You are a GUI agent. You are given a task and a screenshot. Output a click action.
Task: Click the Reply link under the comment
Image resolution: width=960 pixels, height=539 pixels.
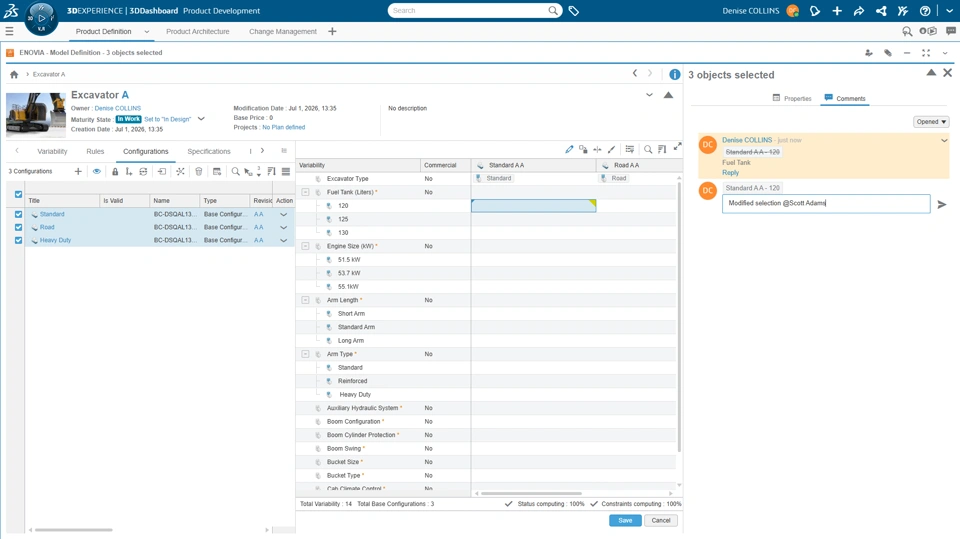730,173
